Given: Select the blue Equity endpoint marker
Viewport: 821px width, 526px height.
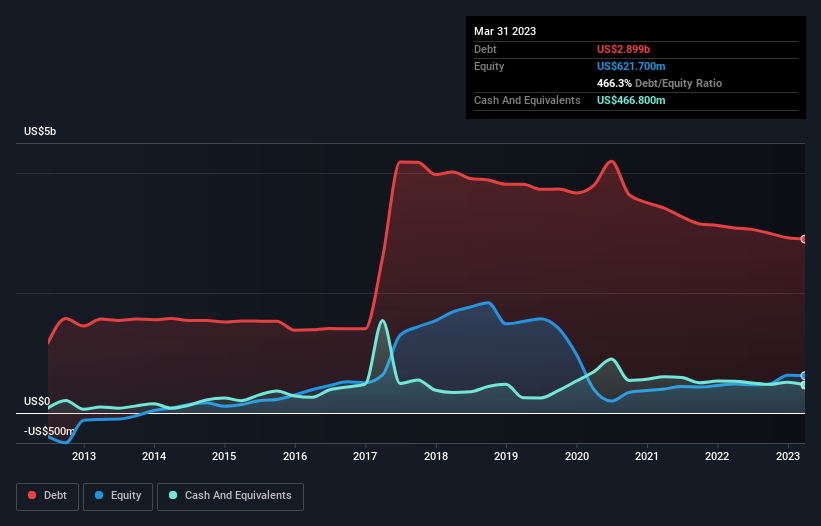Looking at the screenshot, I should click(804, 376).
